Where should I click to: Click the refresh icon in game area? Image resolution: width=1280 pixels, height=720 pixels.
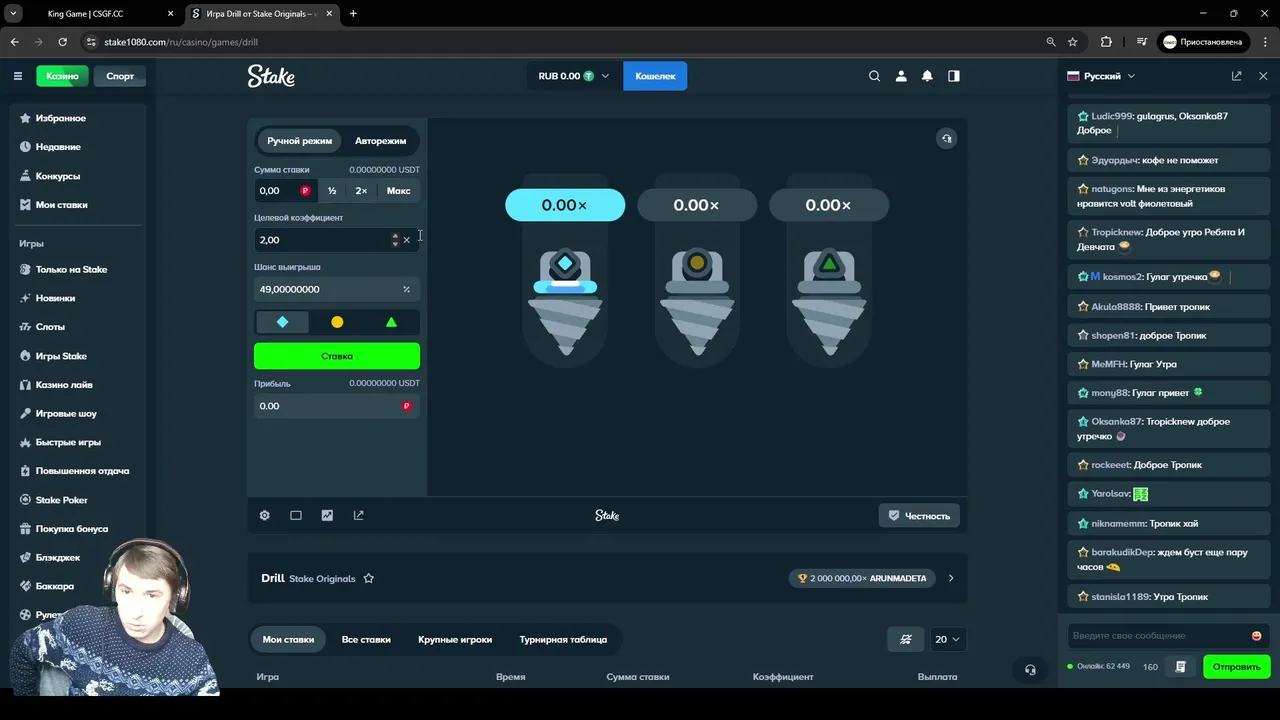click(946, 138)
